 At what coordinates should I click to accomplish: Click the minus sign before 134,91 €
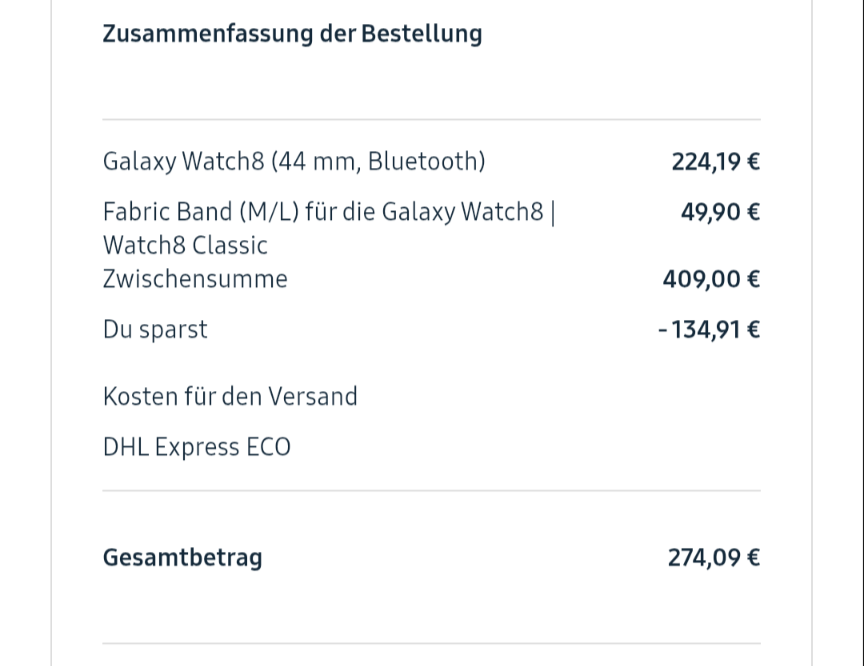pyautogui.click(x=663, y=330)
